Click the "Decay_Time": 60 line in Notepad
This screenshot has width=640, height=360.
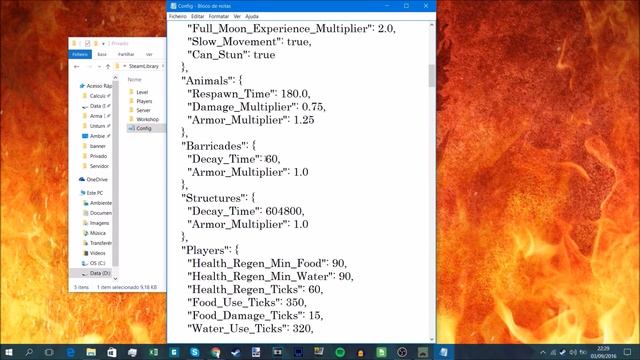[234, 159]
